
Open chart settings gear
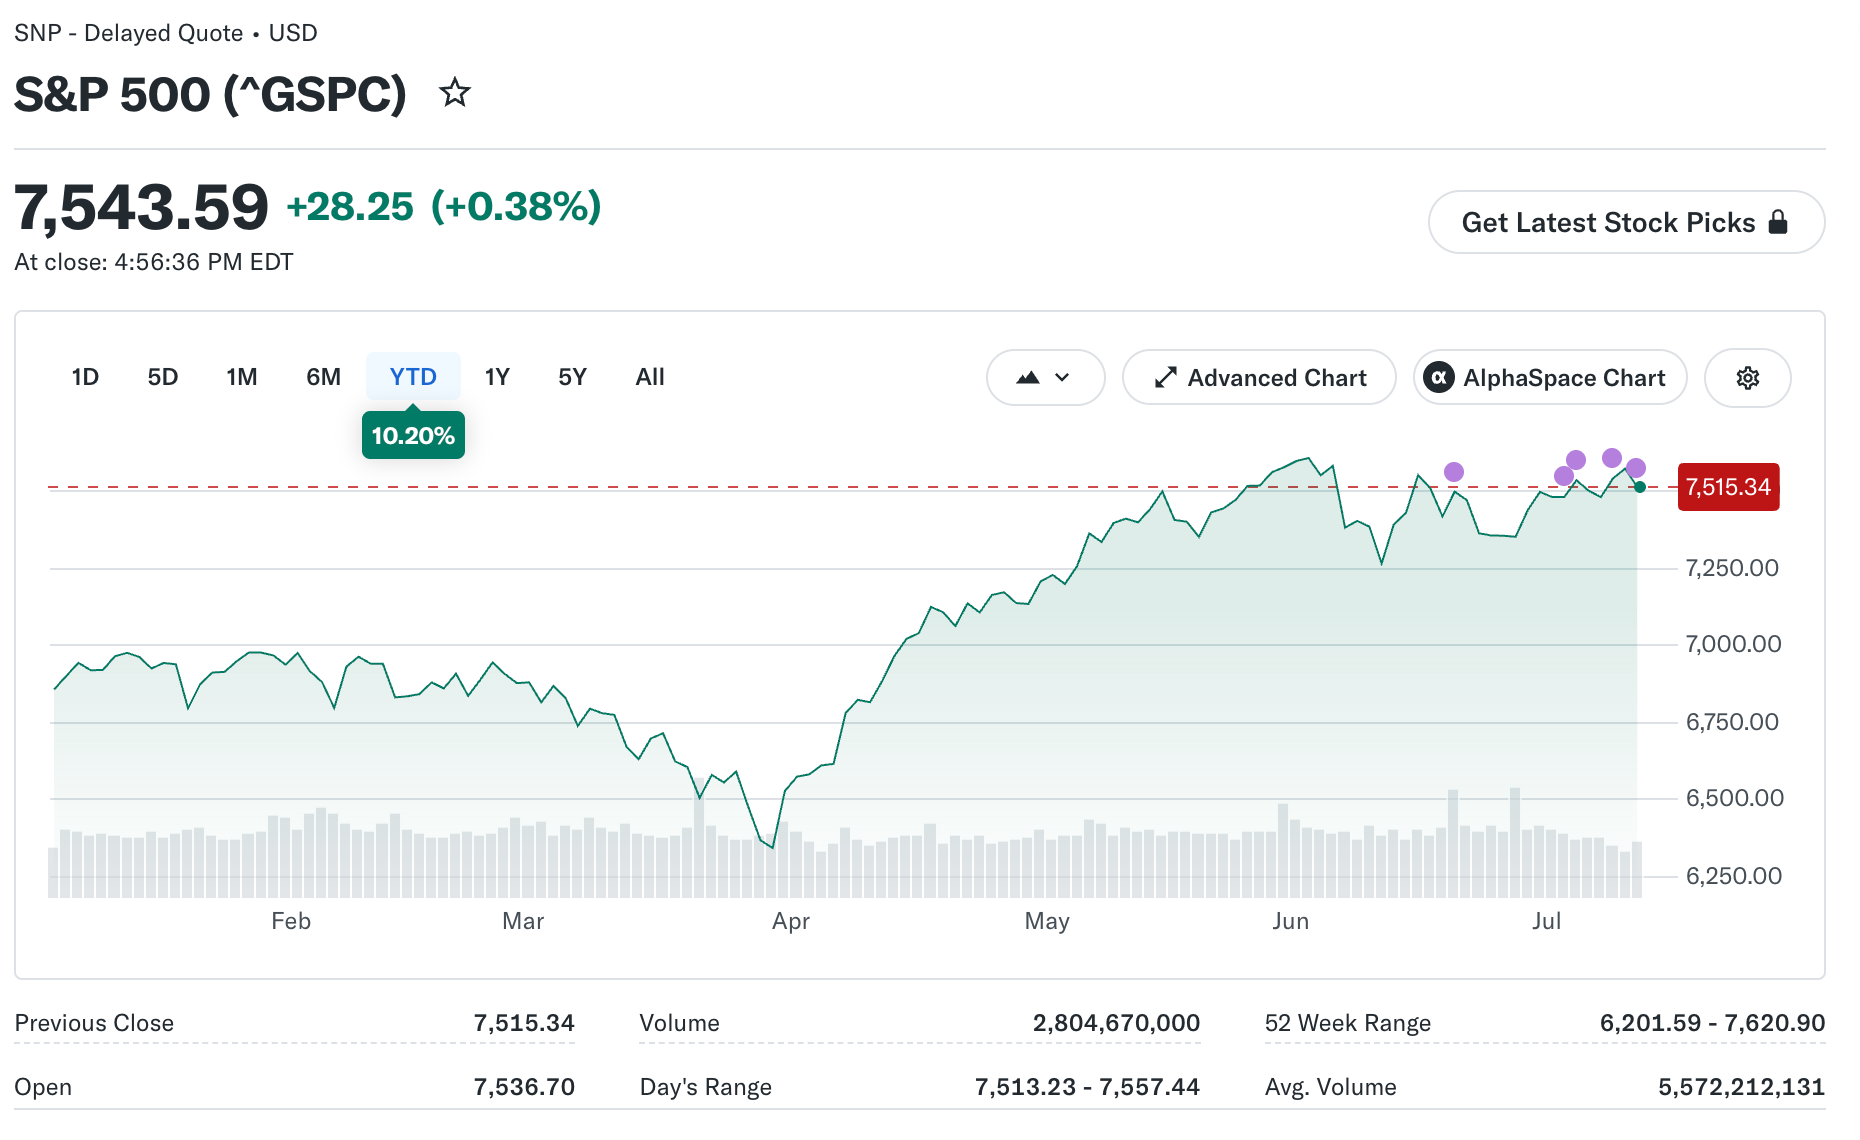click(1747, 378)
